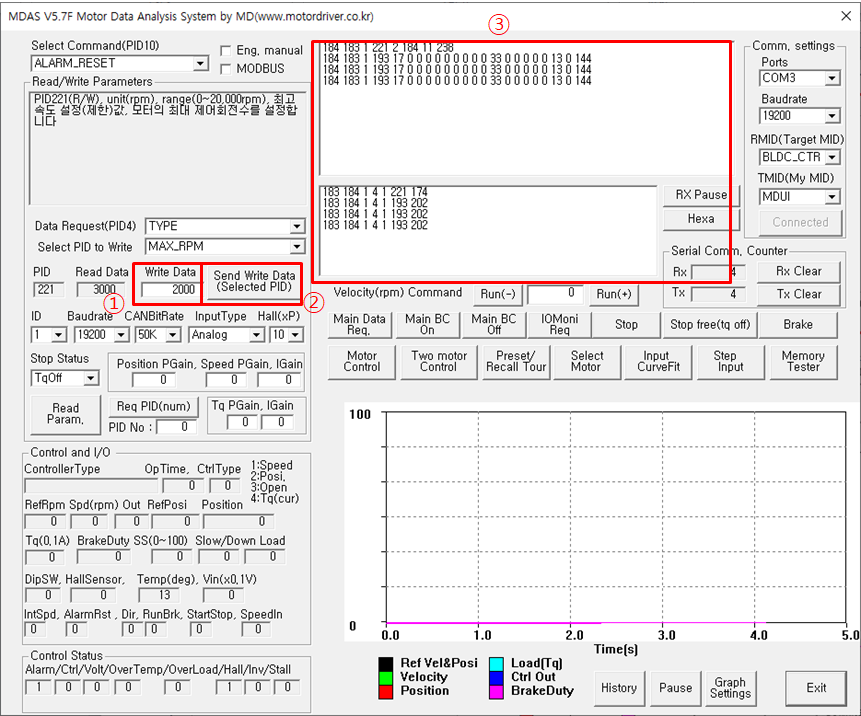Click the red Position legend swatch

pyautogui.click(x=386, y=692)
